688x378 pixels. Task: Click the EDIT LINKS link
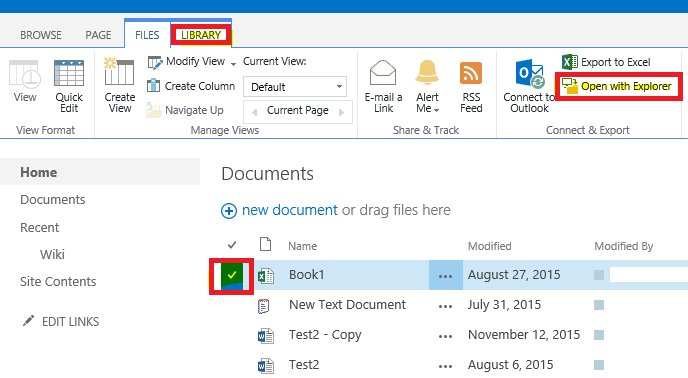click(70, 322)
